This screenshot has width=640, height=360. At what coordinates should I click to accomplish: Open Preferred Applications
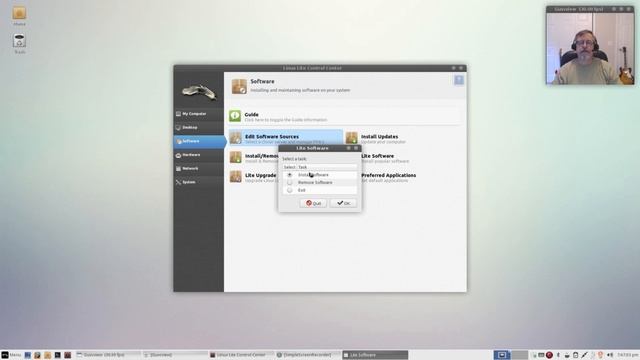pos(389,176)
